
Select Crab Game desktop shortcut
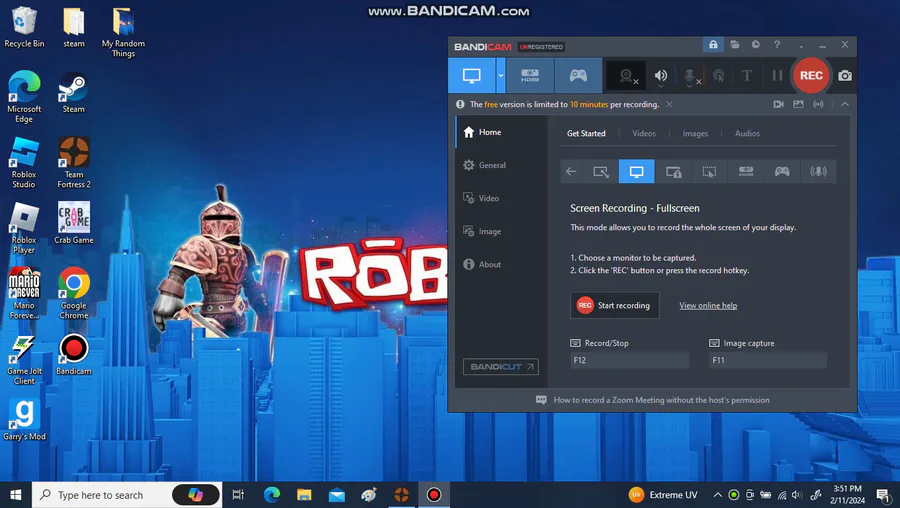pos(73,223)
